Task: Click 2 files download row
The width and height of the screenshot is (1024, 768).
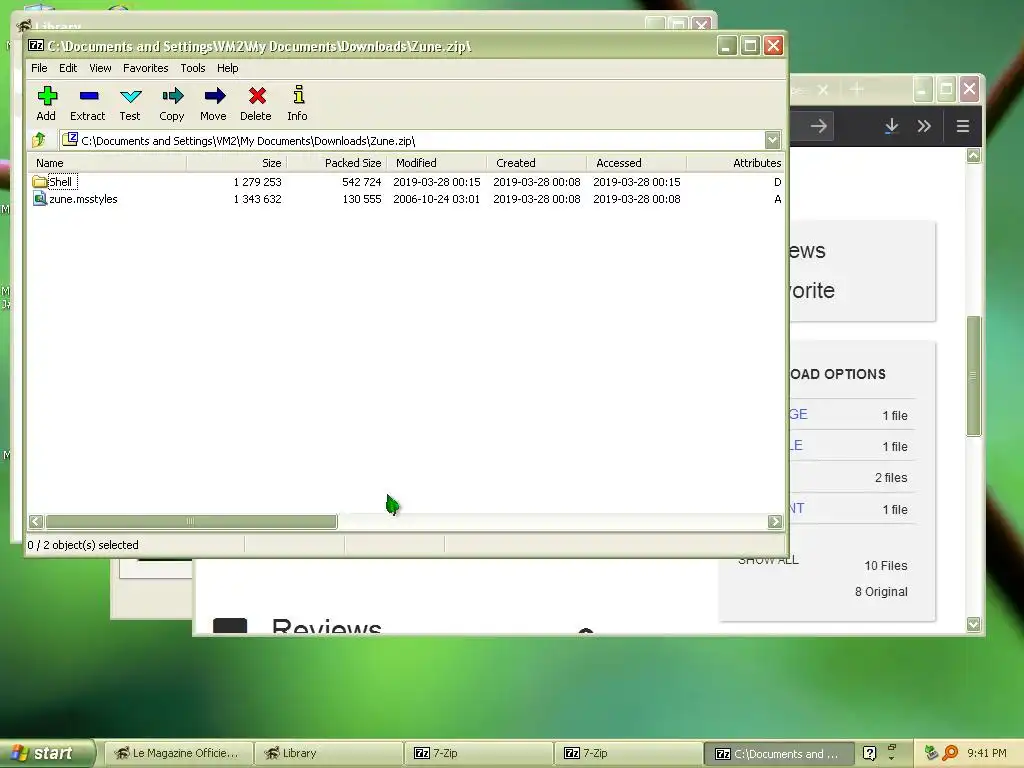Action: click(891, 477)
